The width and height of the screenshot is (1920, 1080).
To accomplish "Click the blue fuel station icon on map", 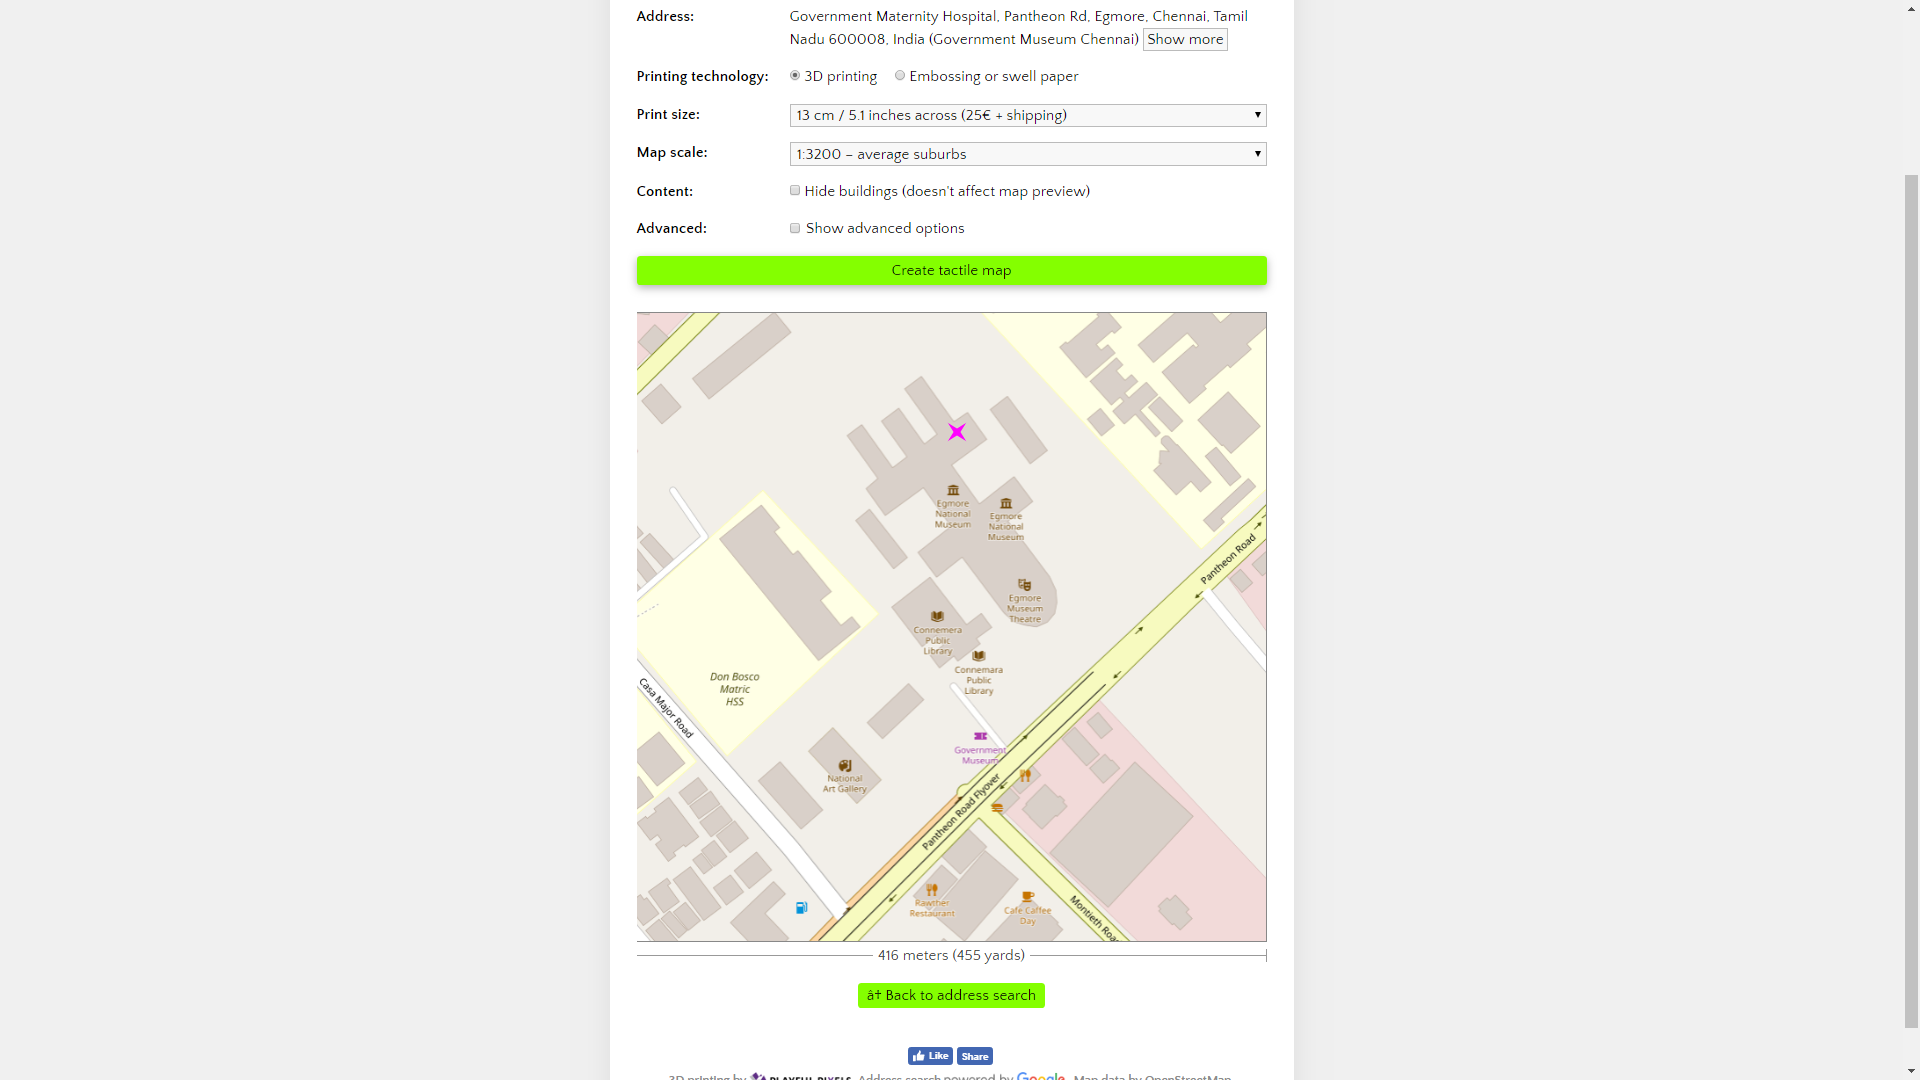I will [x=801, y=907].
